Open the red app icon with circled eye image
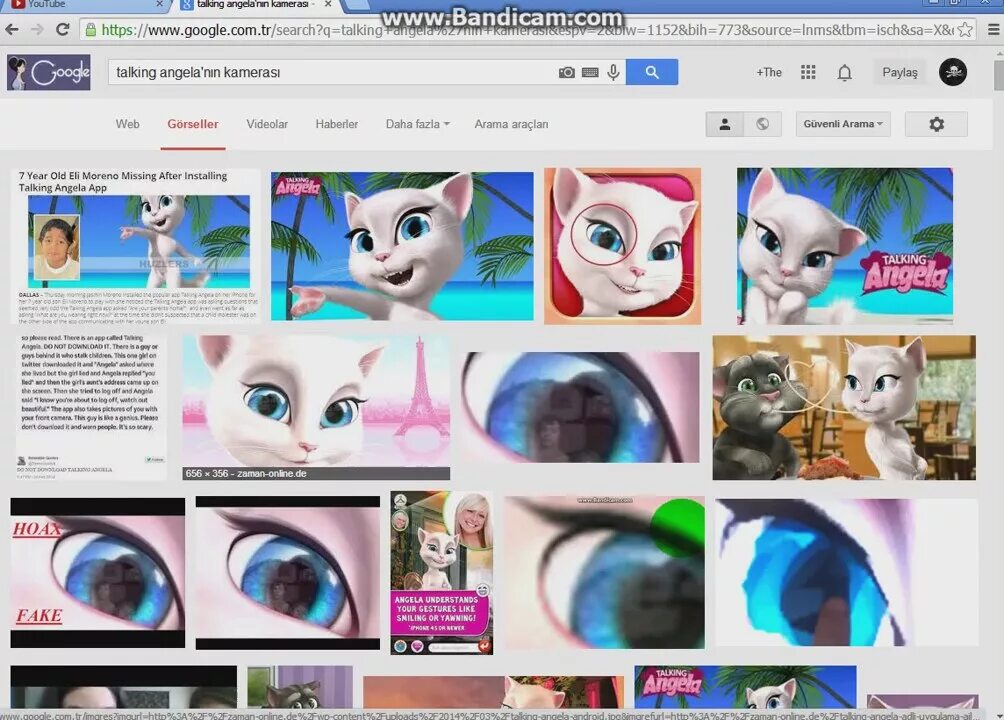The height and width of the screenshot is (720, 1004). pos(622,246)
